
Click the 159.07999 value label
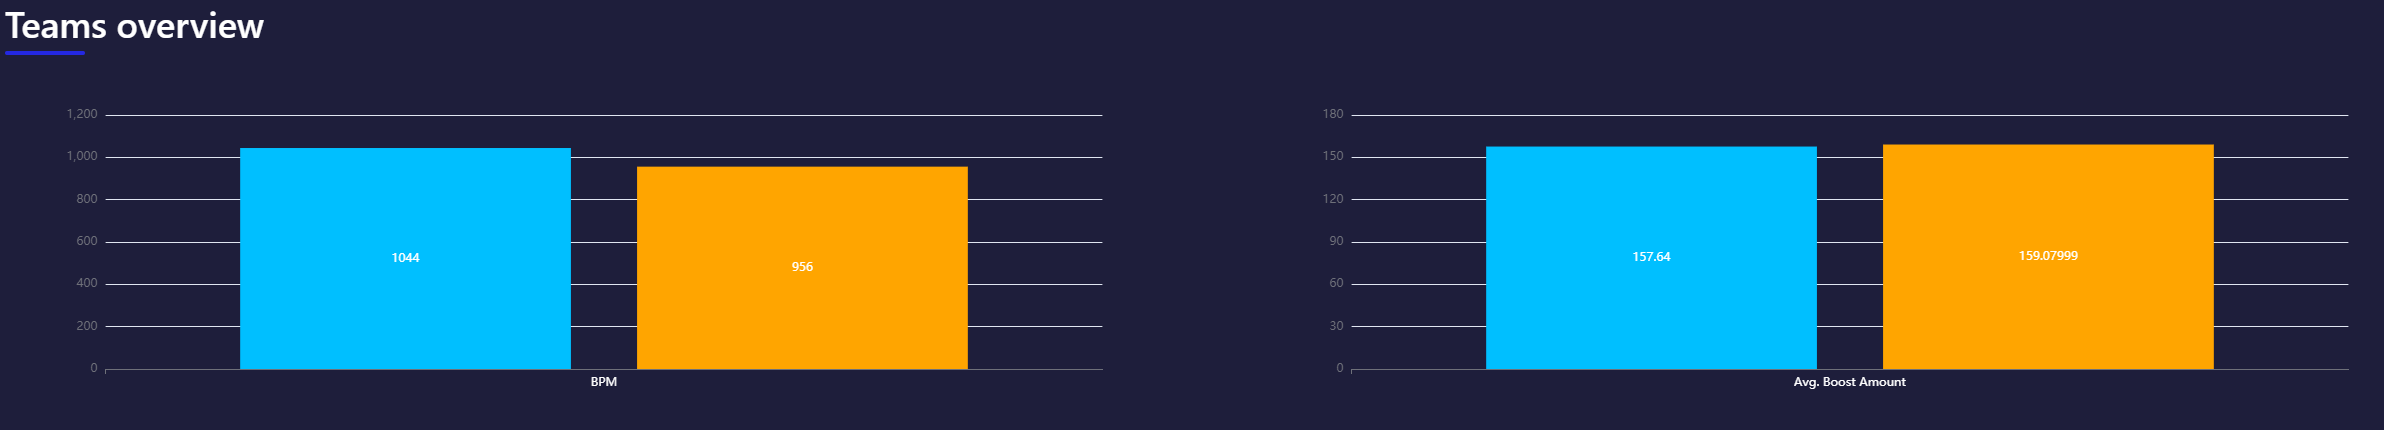point(2048,256)
